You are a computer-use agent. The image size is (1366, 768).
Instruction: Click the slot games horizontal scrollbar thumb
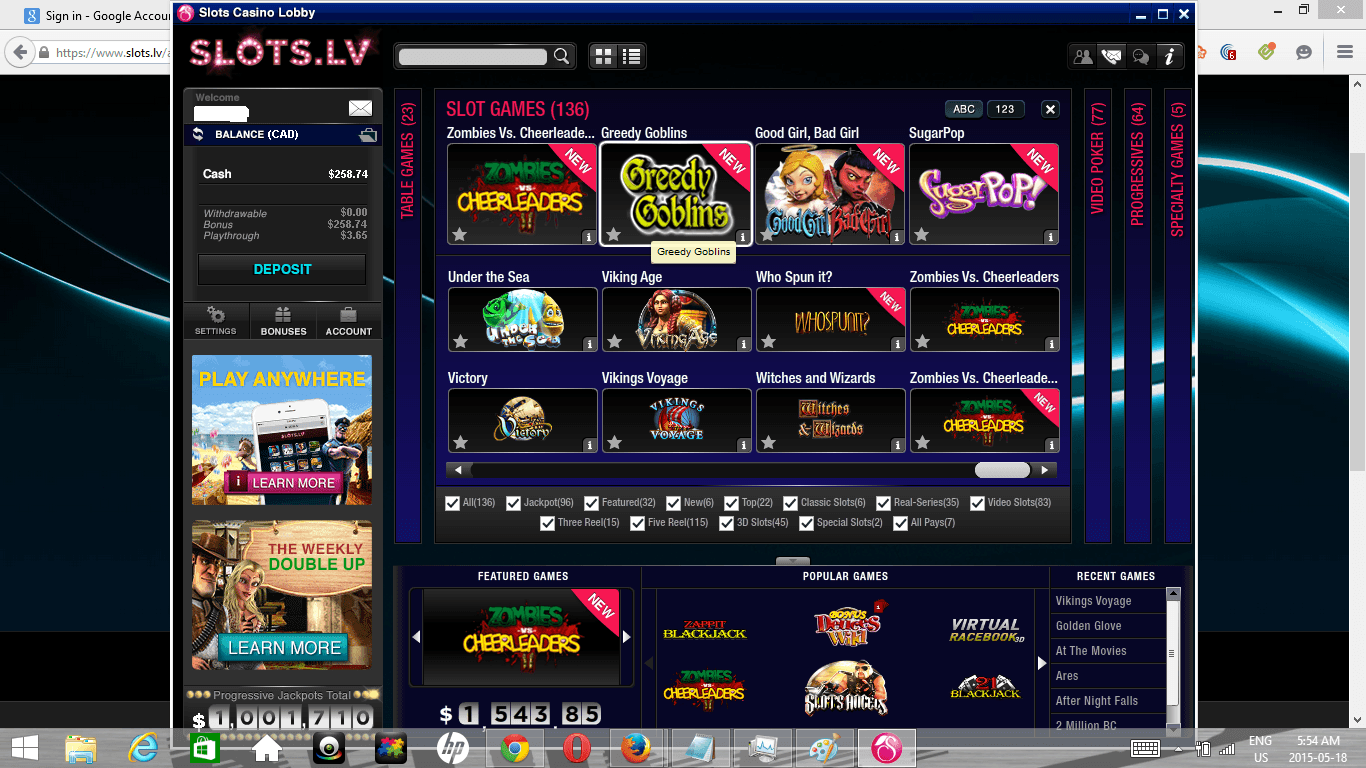click(x=1002, y=470)
